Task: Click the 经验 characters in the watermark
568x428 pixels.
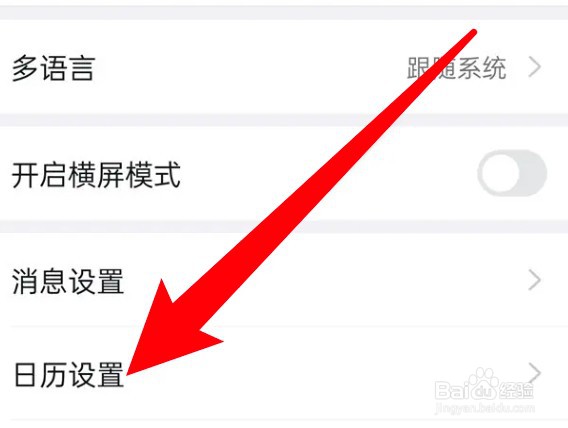Action: 516,390
